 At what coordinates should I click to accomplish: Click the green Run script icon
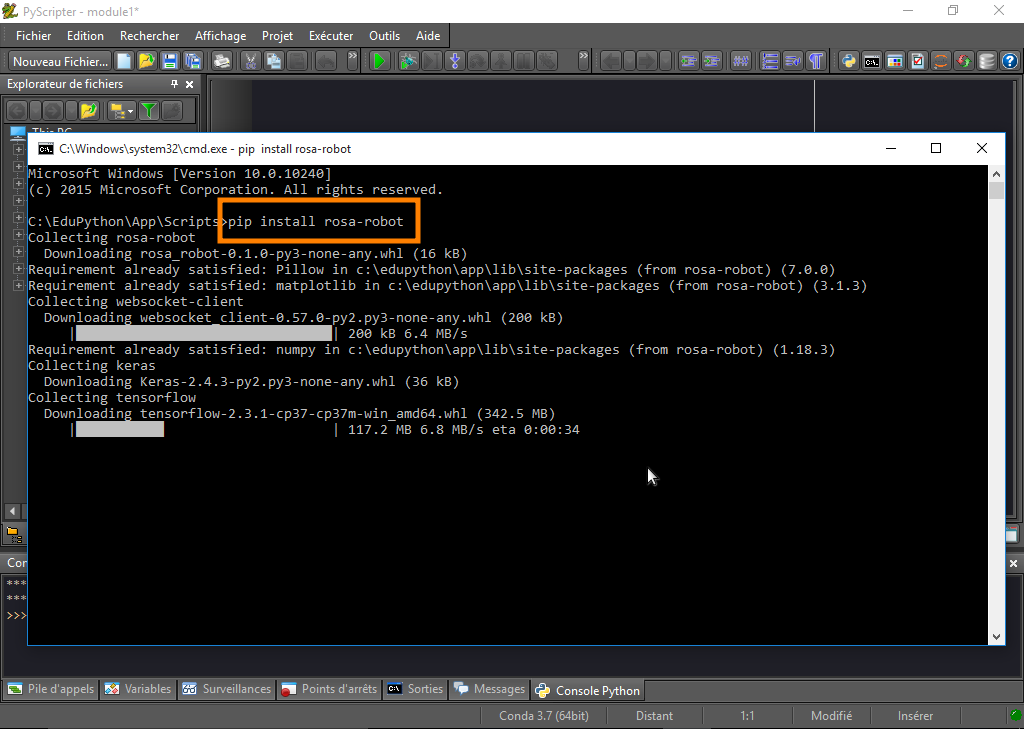click(x=380, y=61)
